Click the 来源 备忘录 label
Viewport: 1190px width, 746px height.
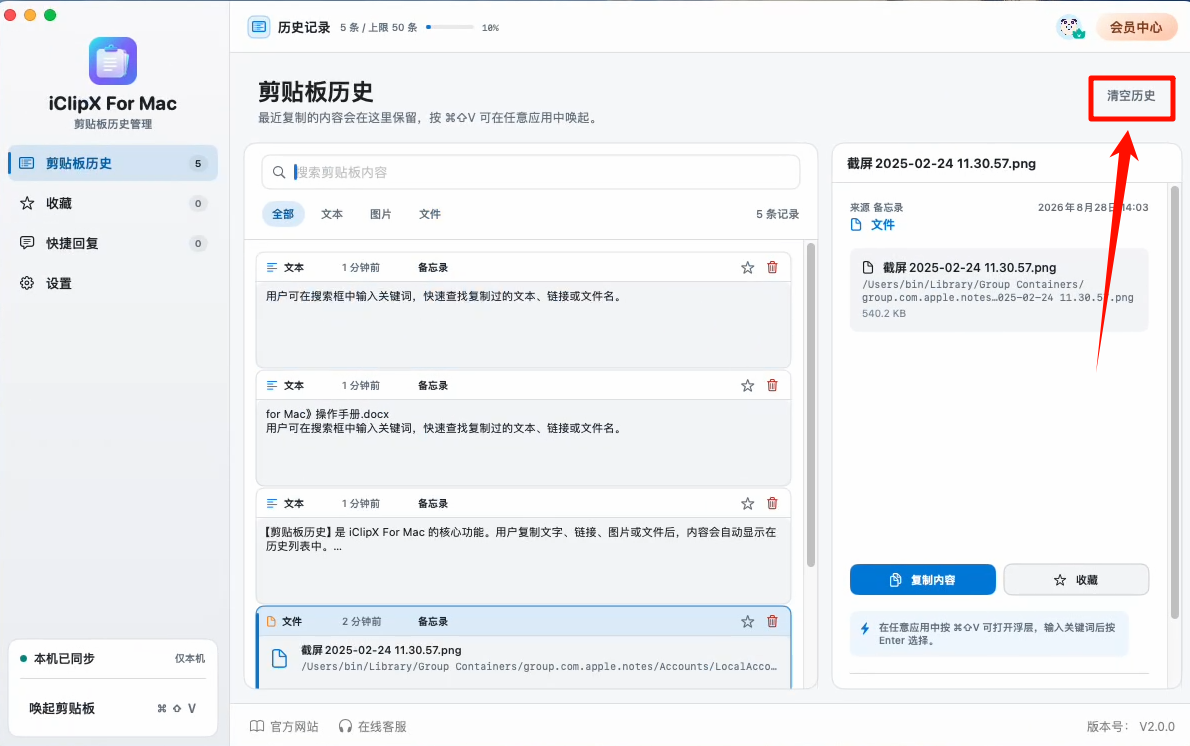(877, 207)
